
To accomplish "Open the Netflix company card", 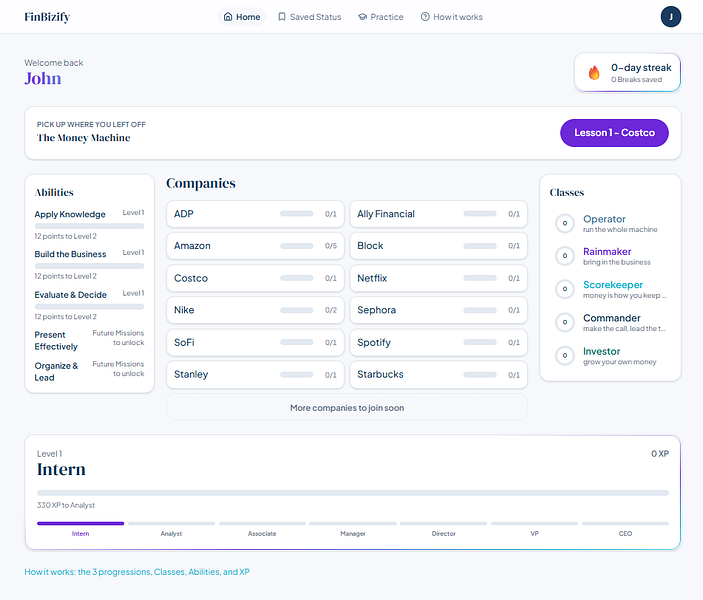I will tap(438, 278).
